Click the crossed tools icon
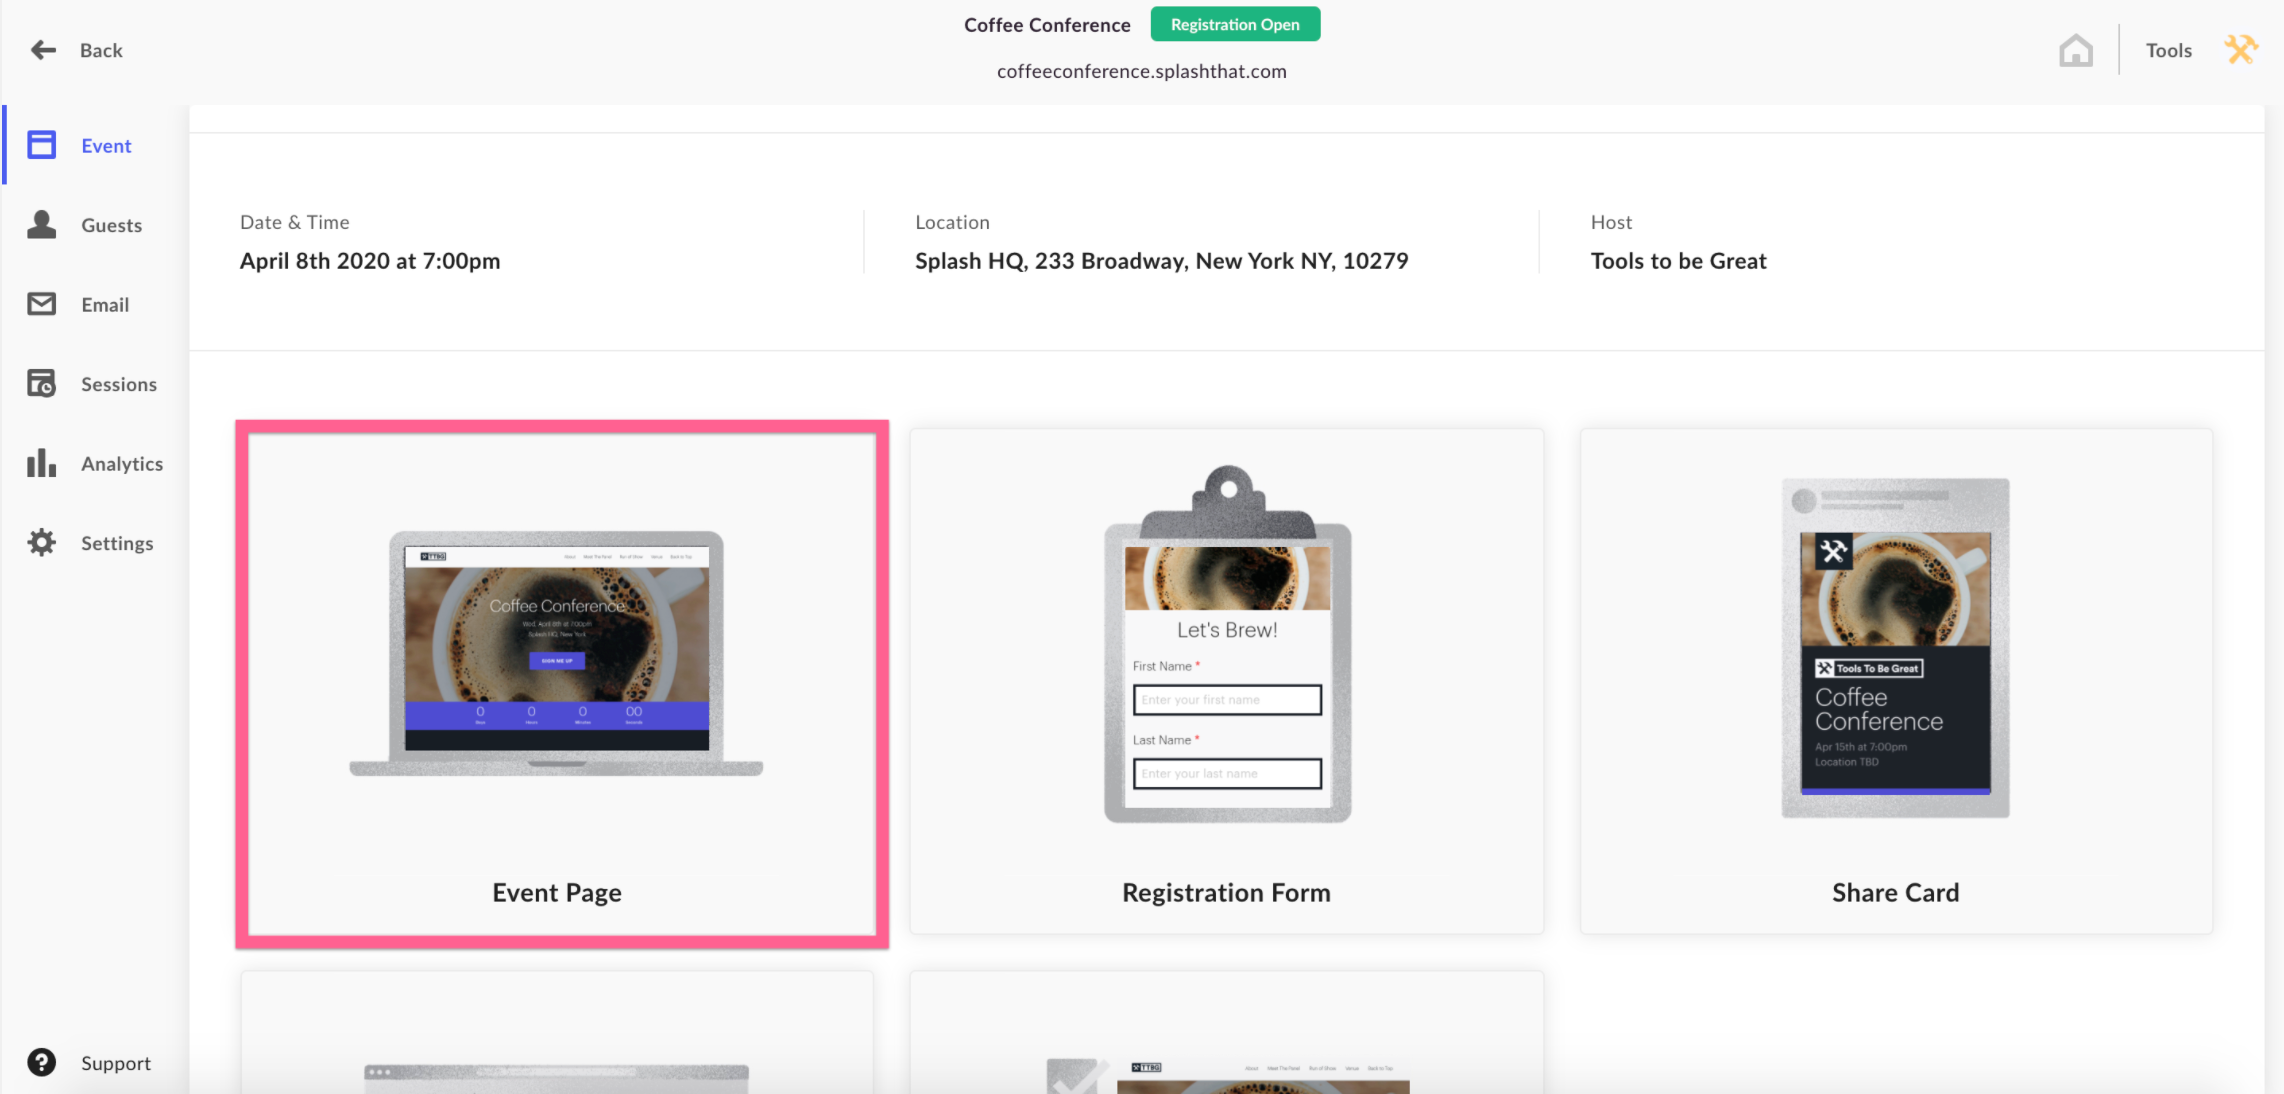The image size is (2284, 1094). click(x=2241, y=49)
